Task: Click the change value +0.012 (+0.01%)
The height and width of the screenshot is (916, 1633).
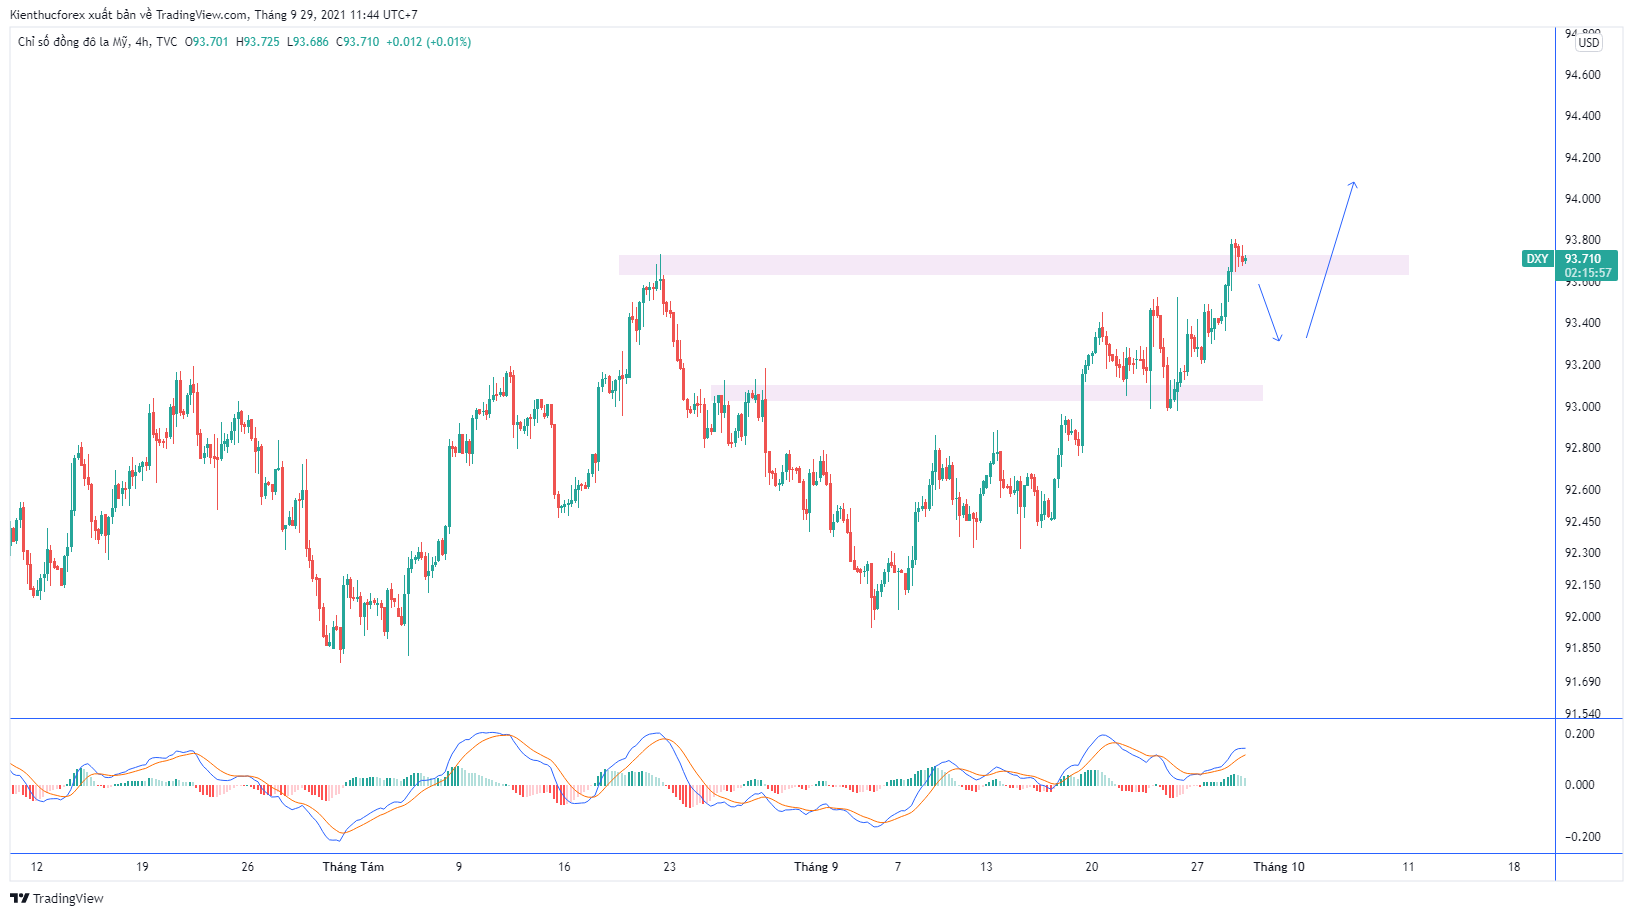Action: click(429, 42)
